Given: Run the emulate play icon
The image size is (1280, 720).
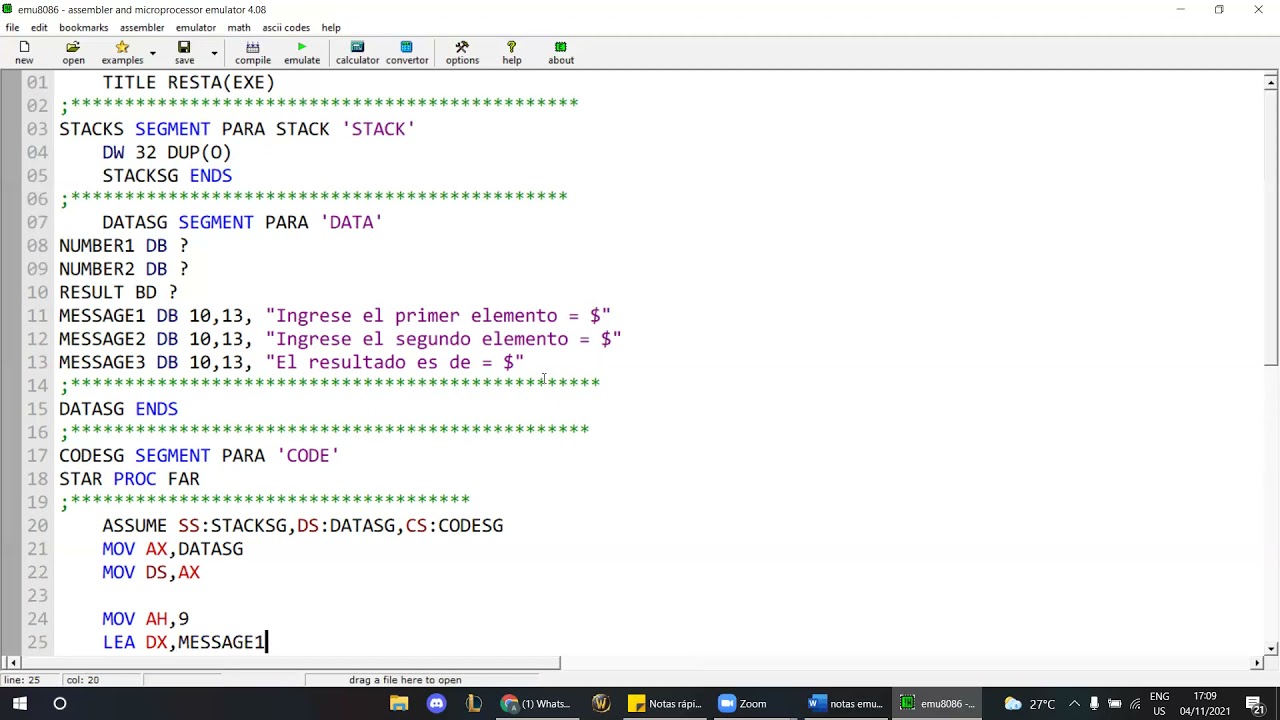Looking at the screenshot, I should [302, 53].
